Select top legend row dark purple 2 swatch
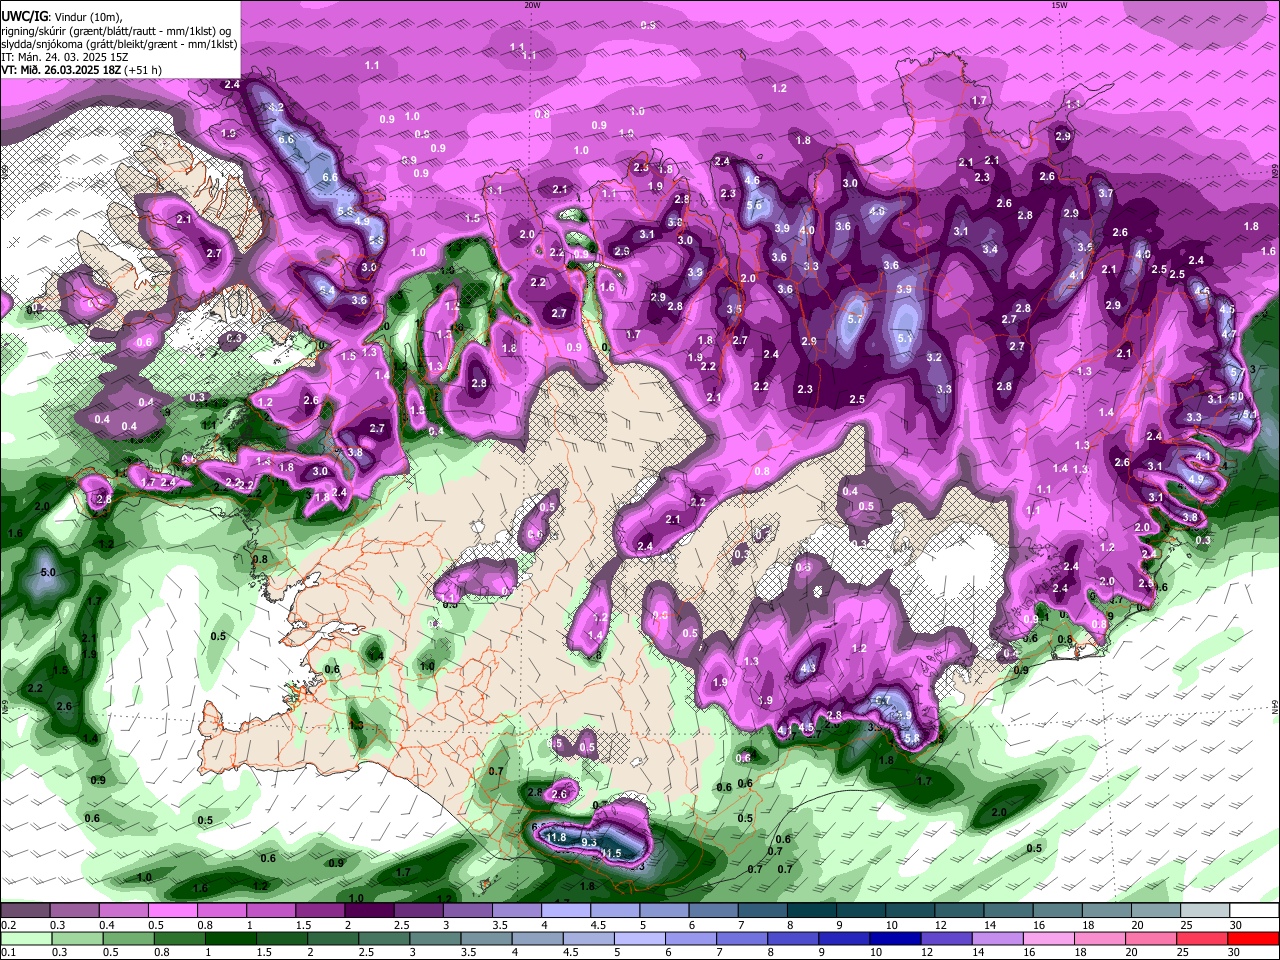The height and width of the screenshot is (960, 1280). (x=369, y=911)
